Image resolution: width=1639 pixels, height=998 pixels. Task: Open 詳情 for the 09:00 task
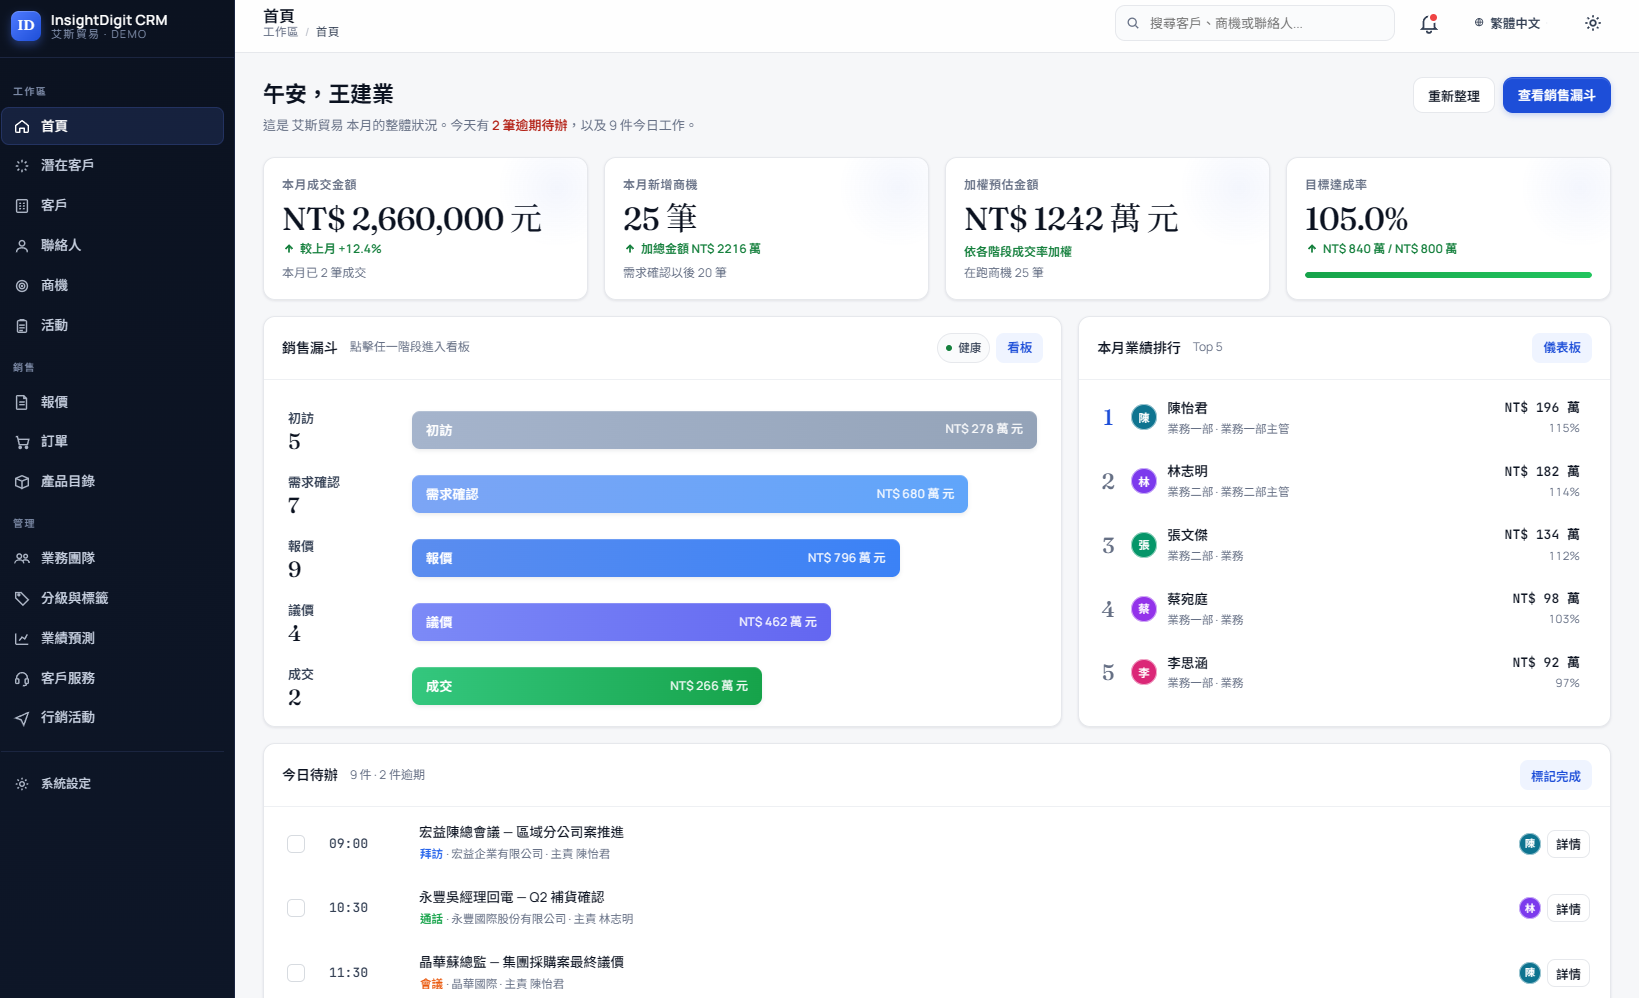1568,844
